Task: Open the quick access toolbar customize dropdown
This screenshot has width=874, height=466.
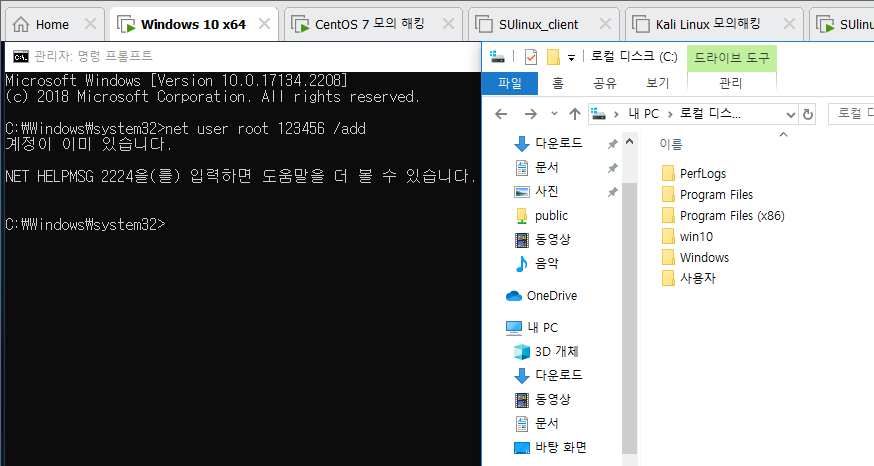Action: point(571,57)
